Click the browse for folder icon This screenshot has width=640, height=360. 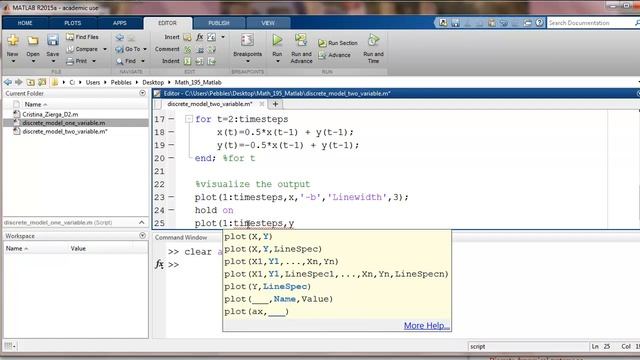tap(42, 82)
